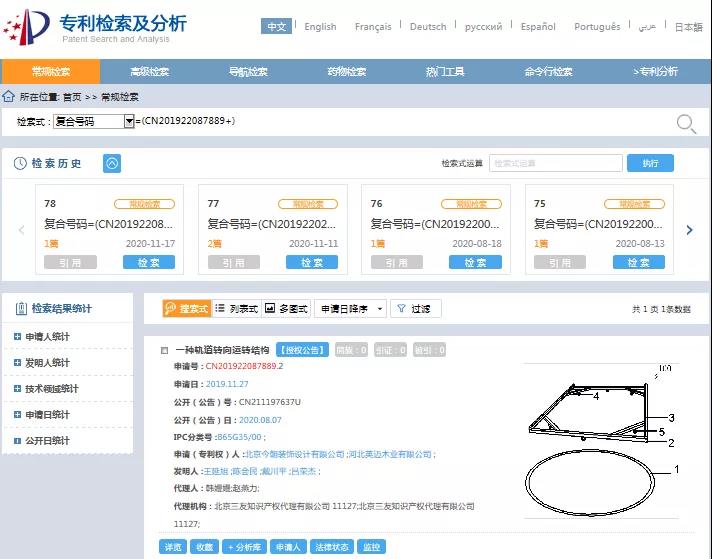Tick the checkbox beside 一种轨道转向运转结构
The width and height of the screenshot is (712, 559).
[x=164, y=350]
